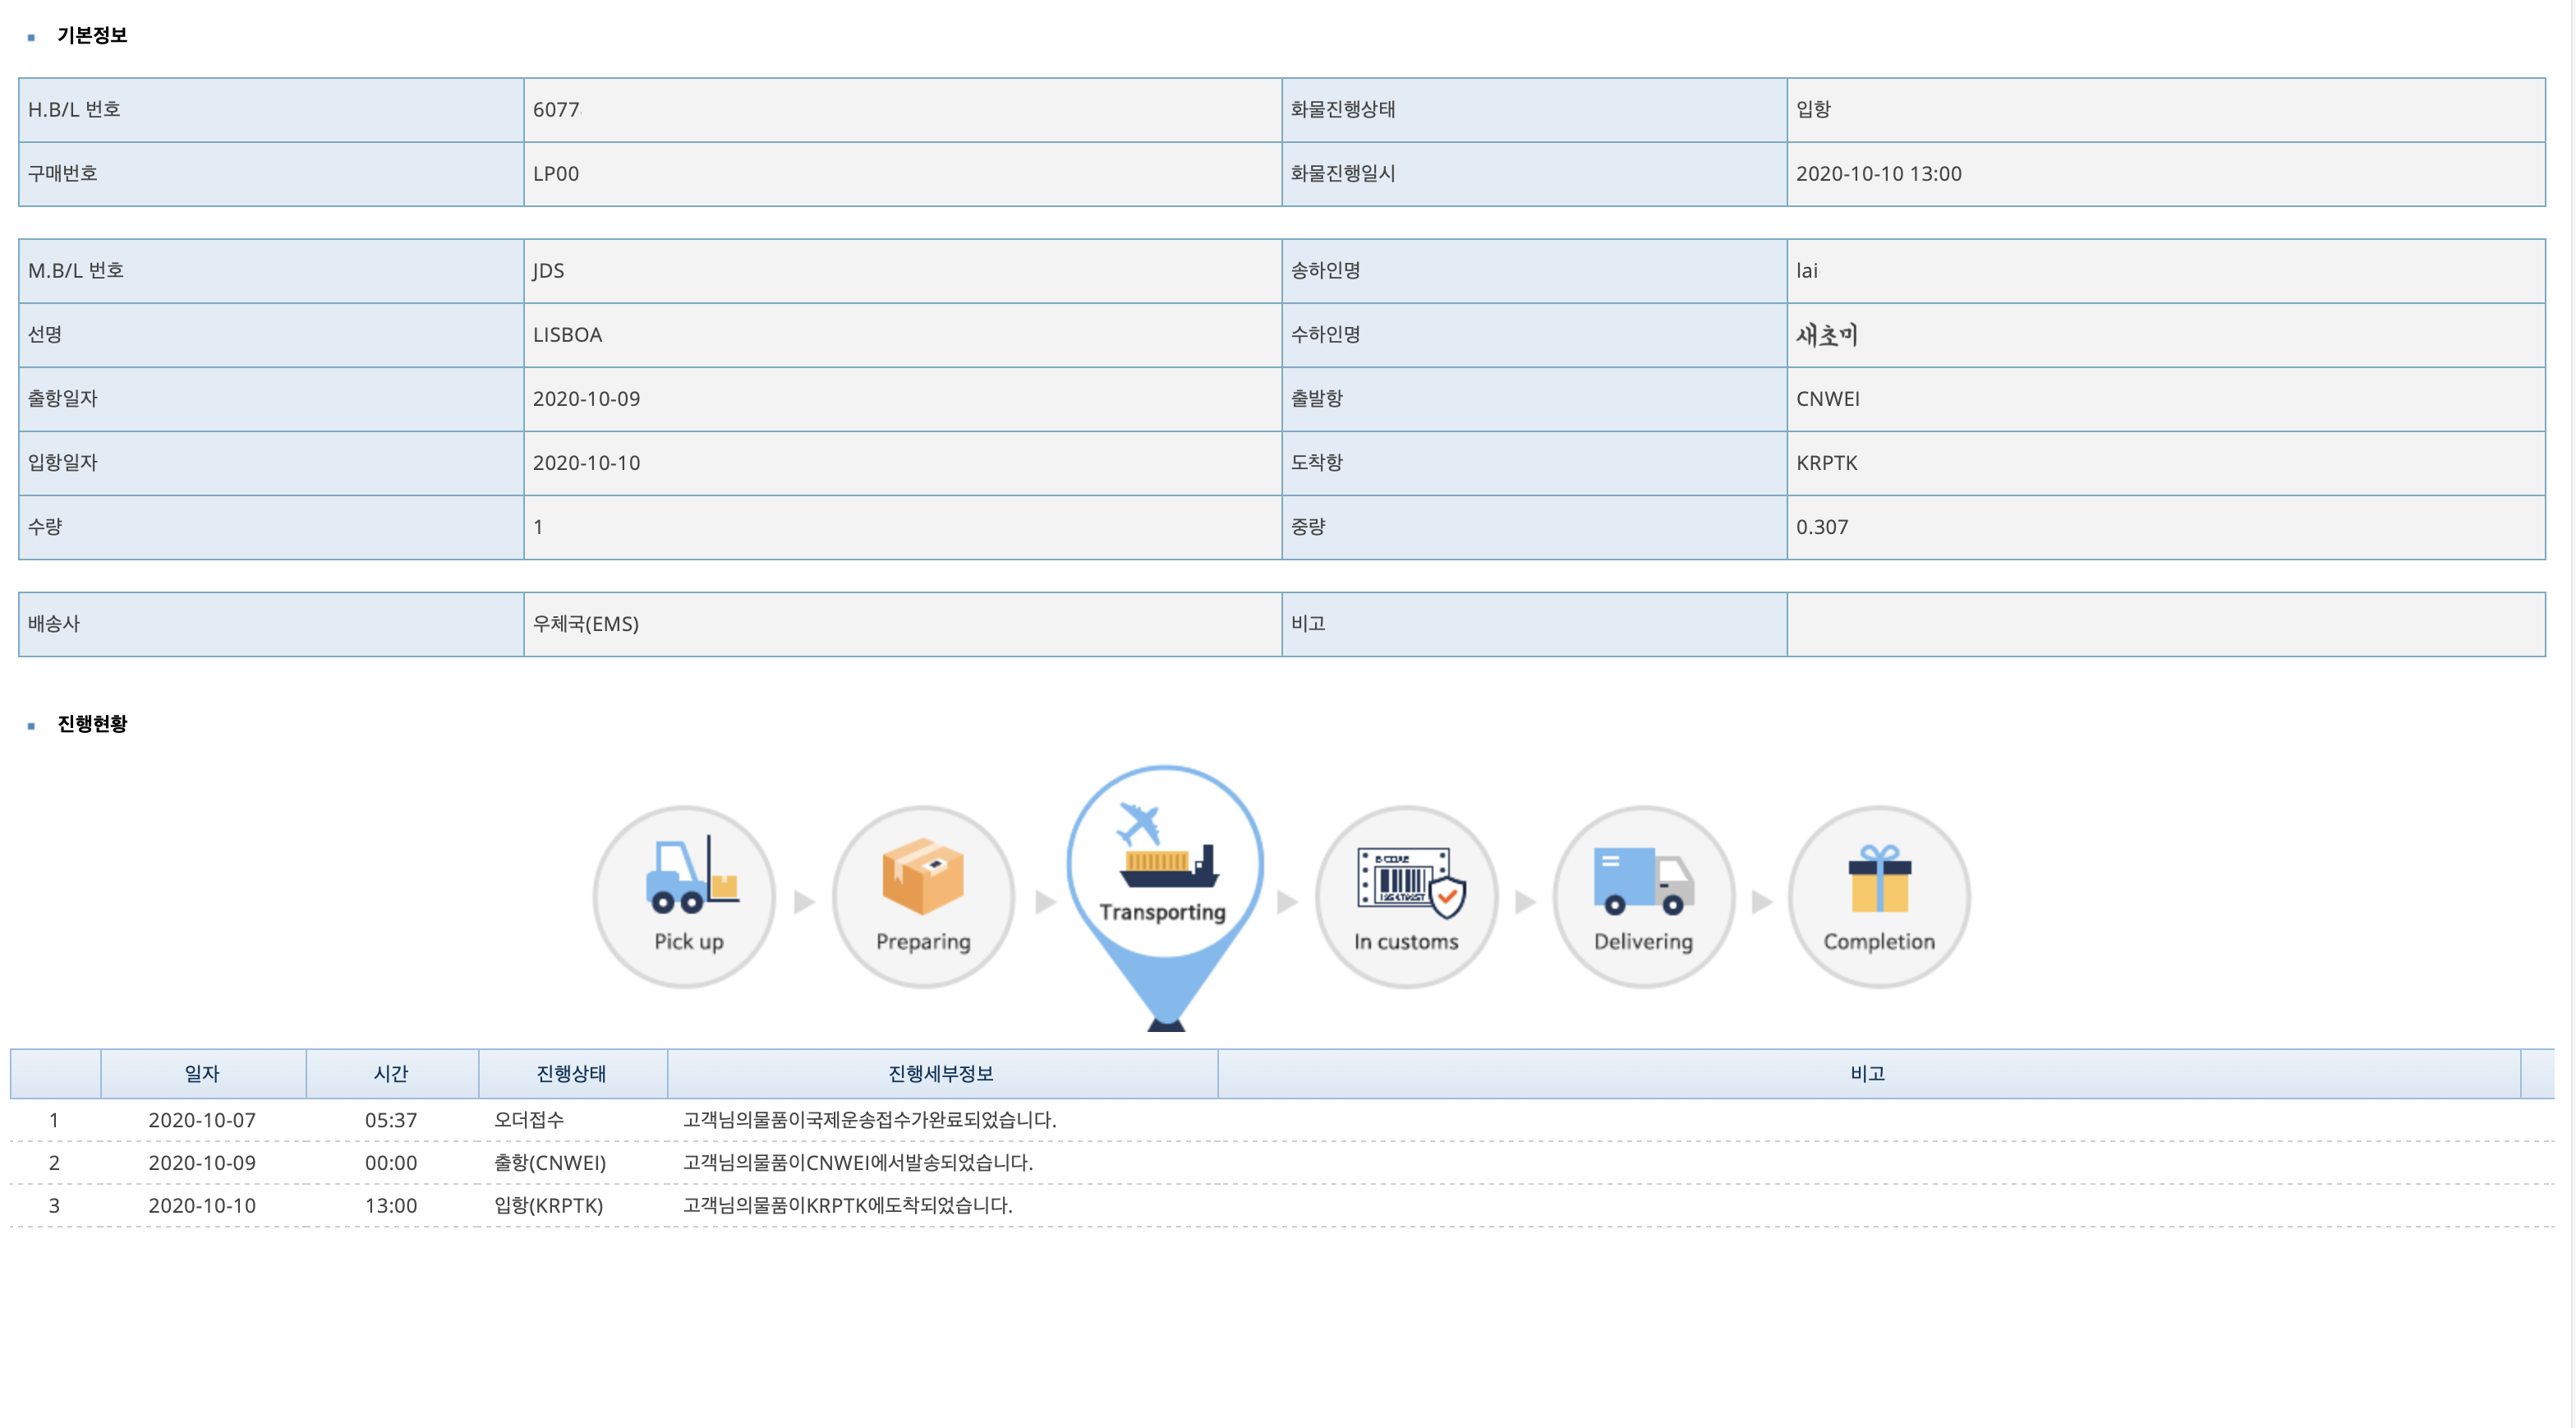Click the Delivering truck icon
2576x1428 pixels.
pyautogui.click(x=1643, y=880)
